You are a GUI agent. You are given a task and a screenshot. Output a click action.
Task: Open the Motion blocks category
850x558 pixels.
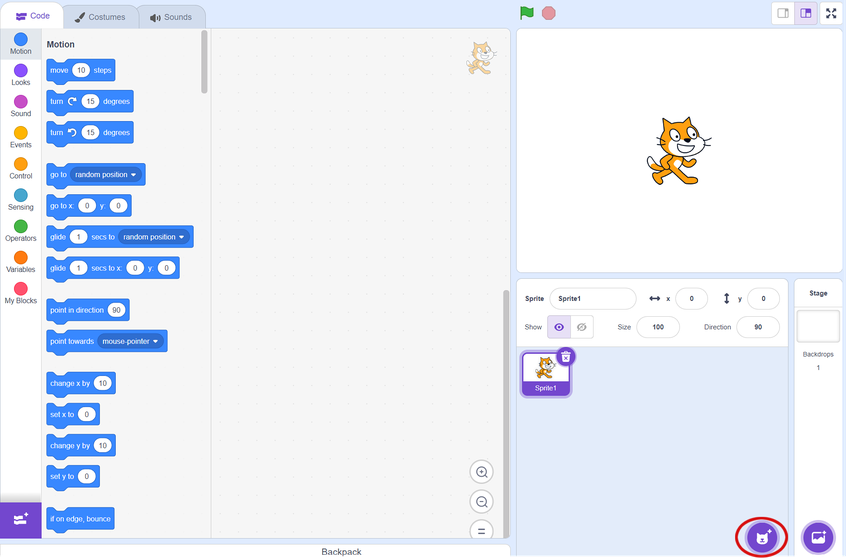click(21, 44)
